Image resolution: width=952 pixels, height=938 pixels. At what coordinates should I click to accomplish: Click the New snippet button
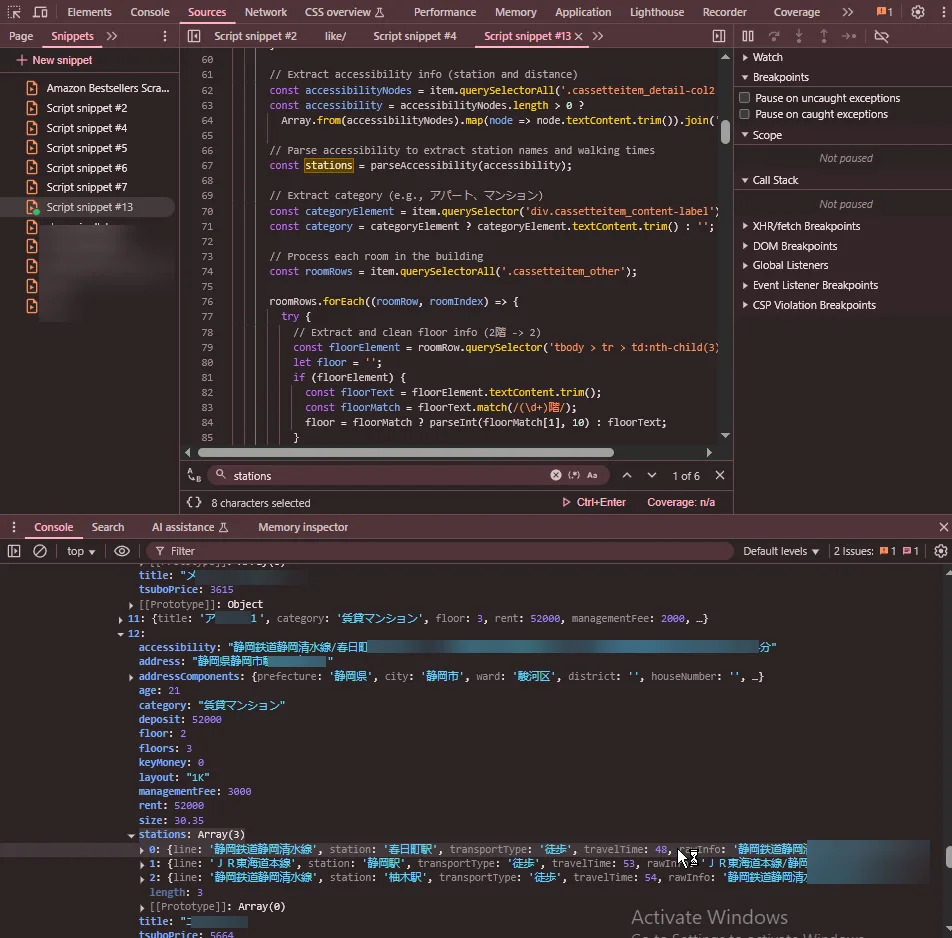(54, 60)
